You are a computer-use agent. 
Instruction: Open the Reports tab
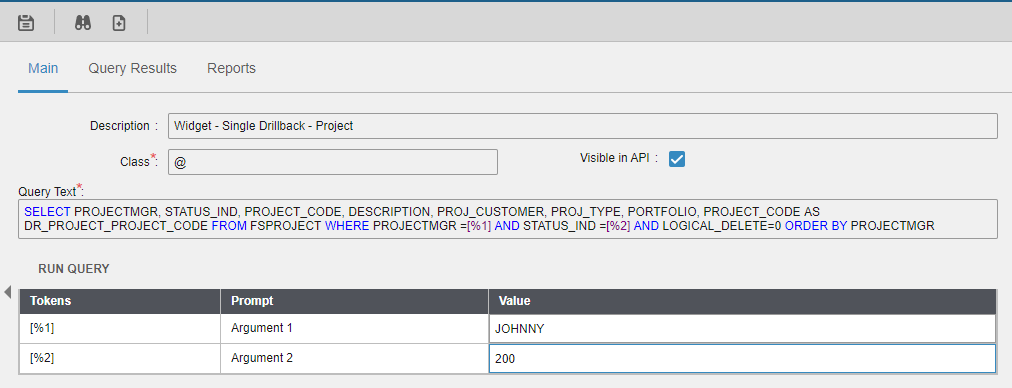tap(231, 68)
